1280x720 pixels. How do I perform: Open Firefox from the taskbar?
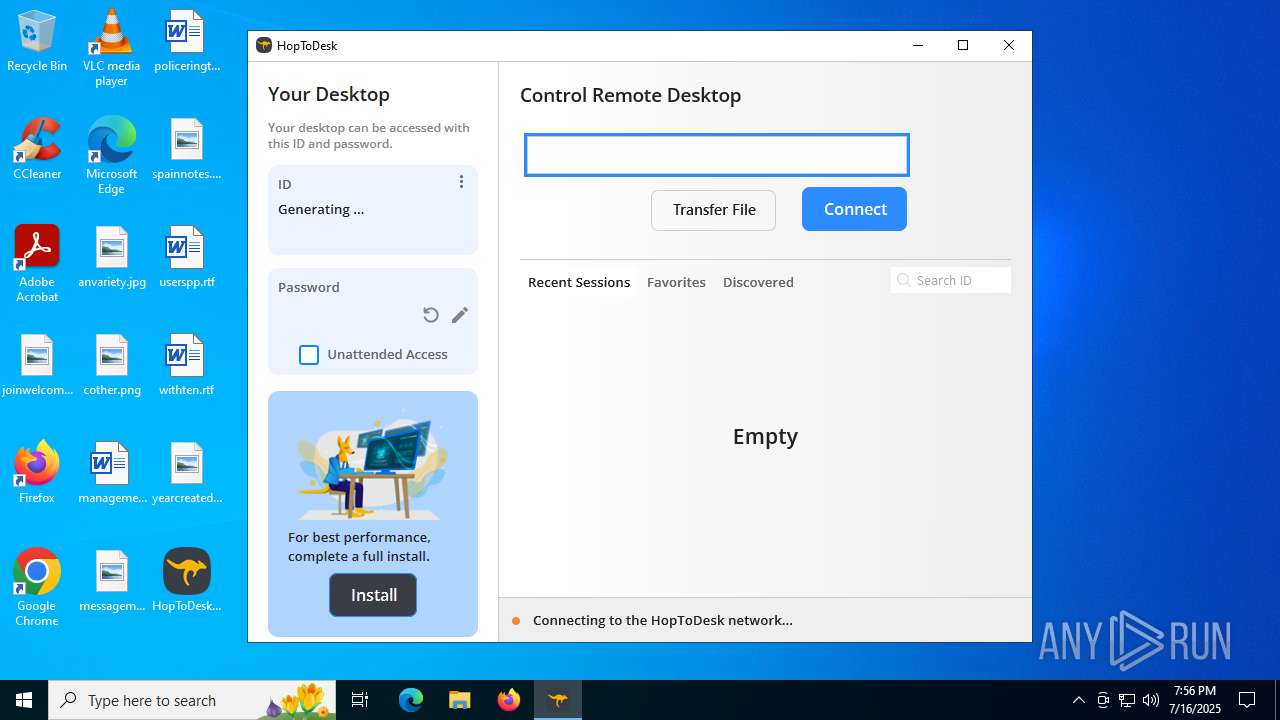[x=509, y=700]
